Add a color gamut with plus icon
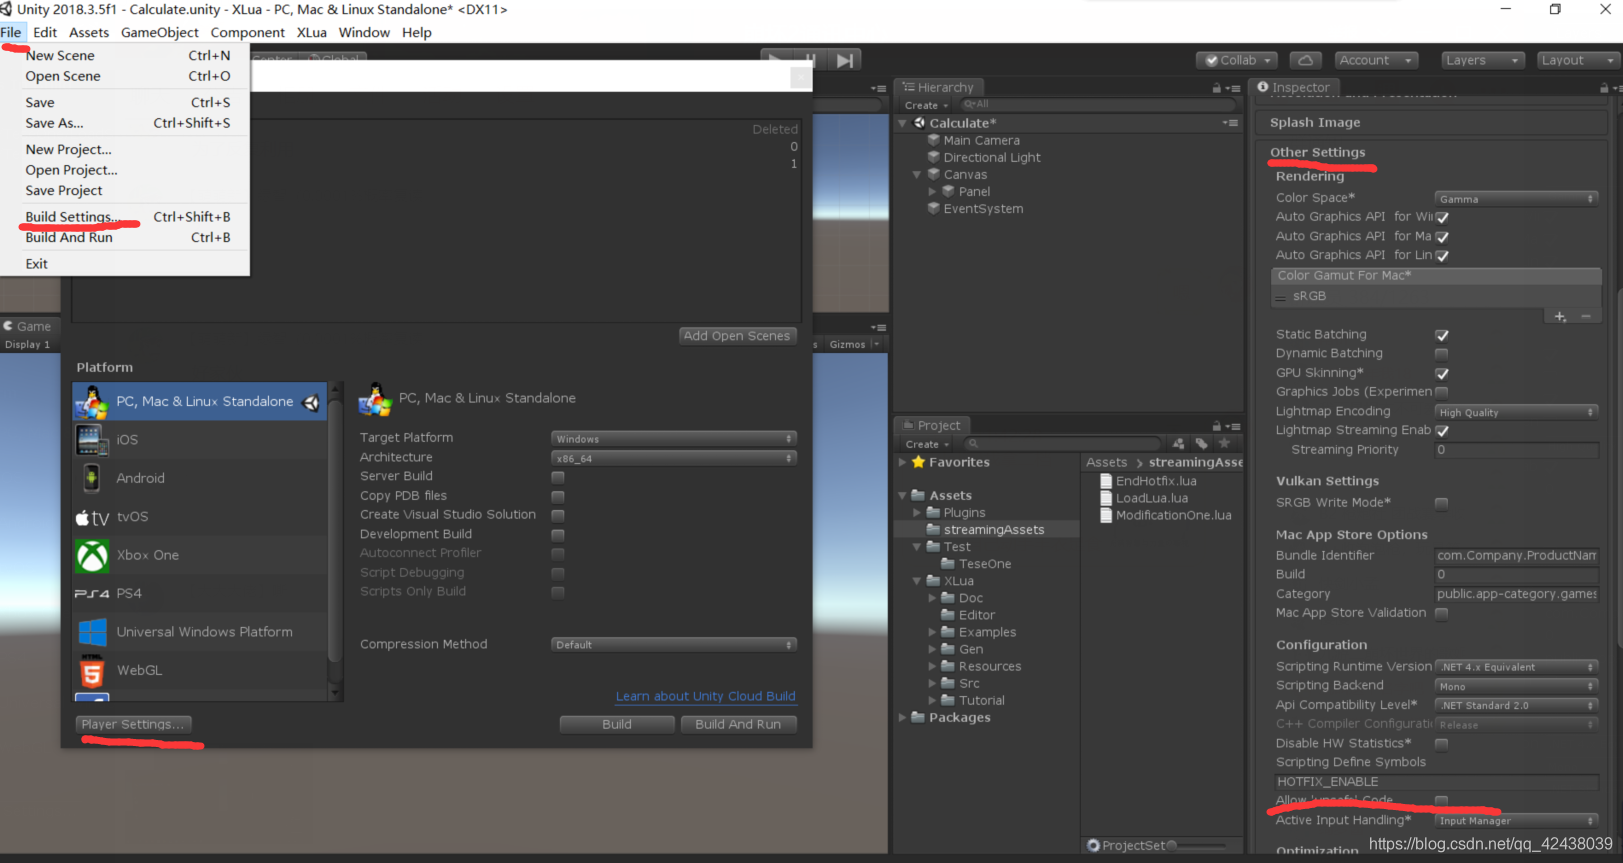Image resolution: width=1623 pixels, height=863 pixels. tap(1560, 316)
